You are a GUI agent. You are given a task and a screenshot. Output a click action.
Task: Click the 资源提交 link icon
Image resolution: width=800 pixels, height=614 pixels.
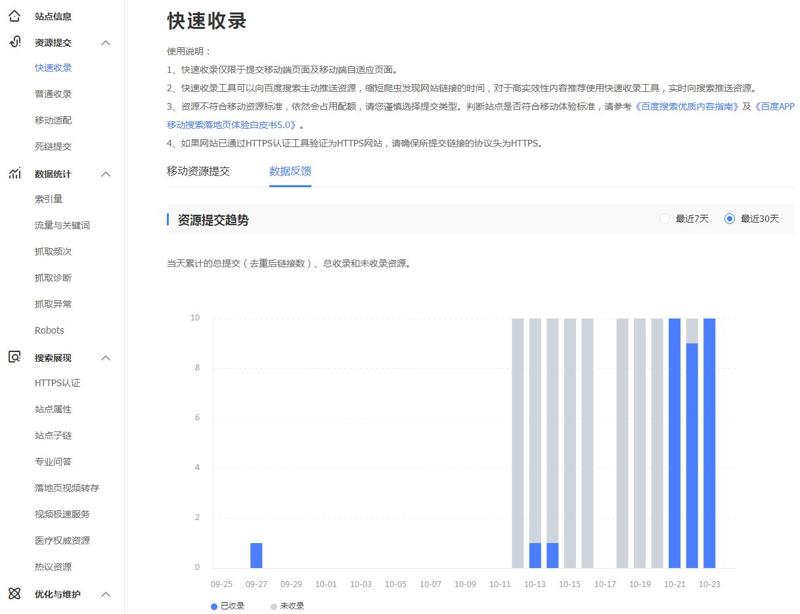14,42
